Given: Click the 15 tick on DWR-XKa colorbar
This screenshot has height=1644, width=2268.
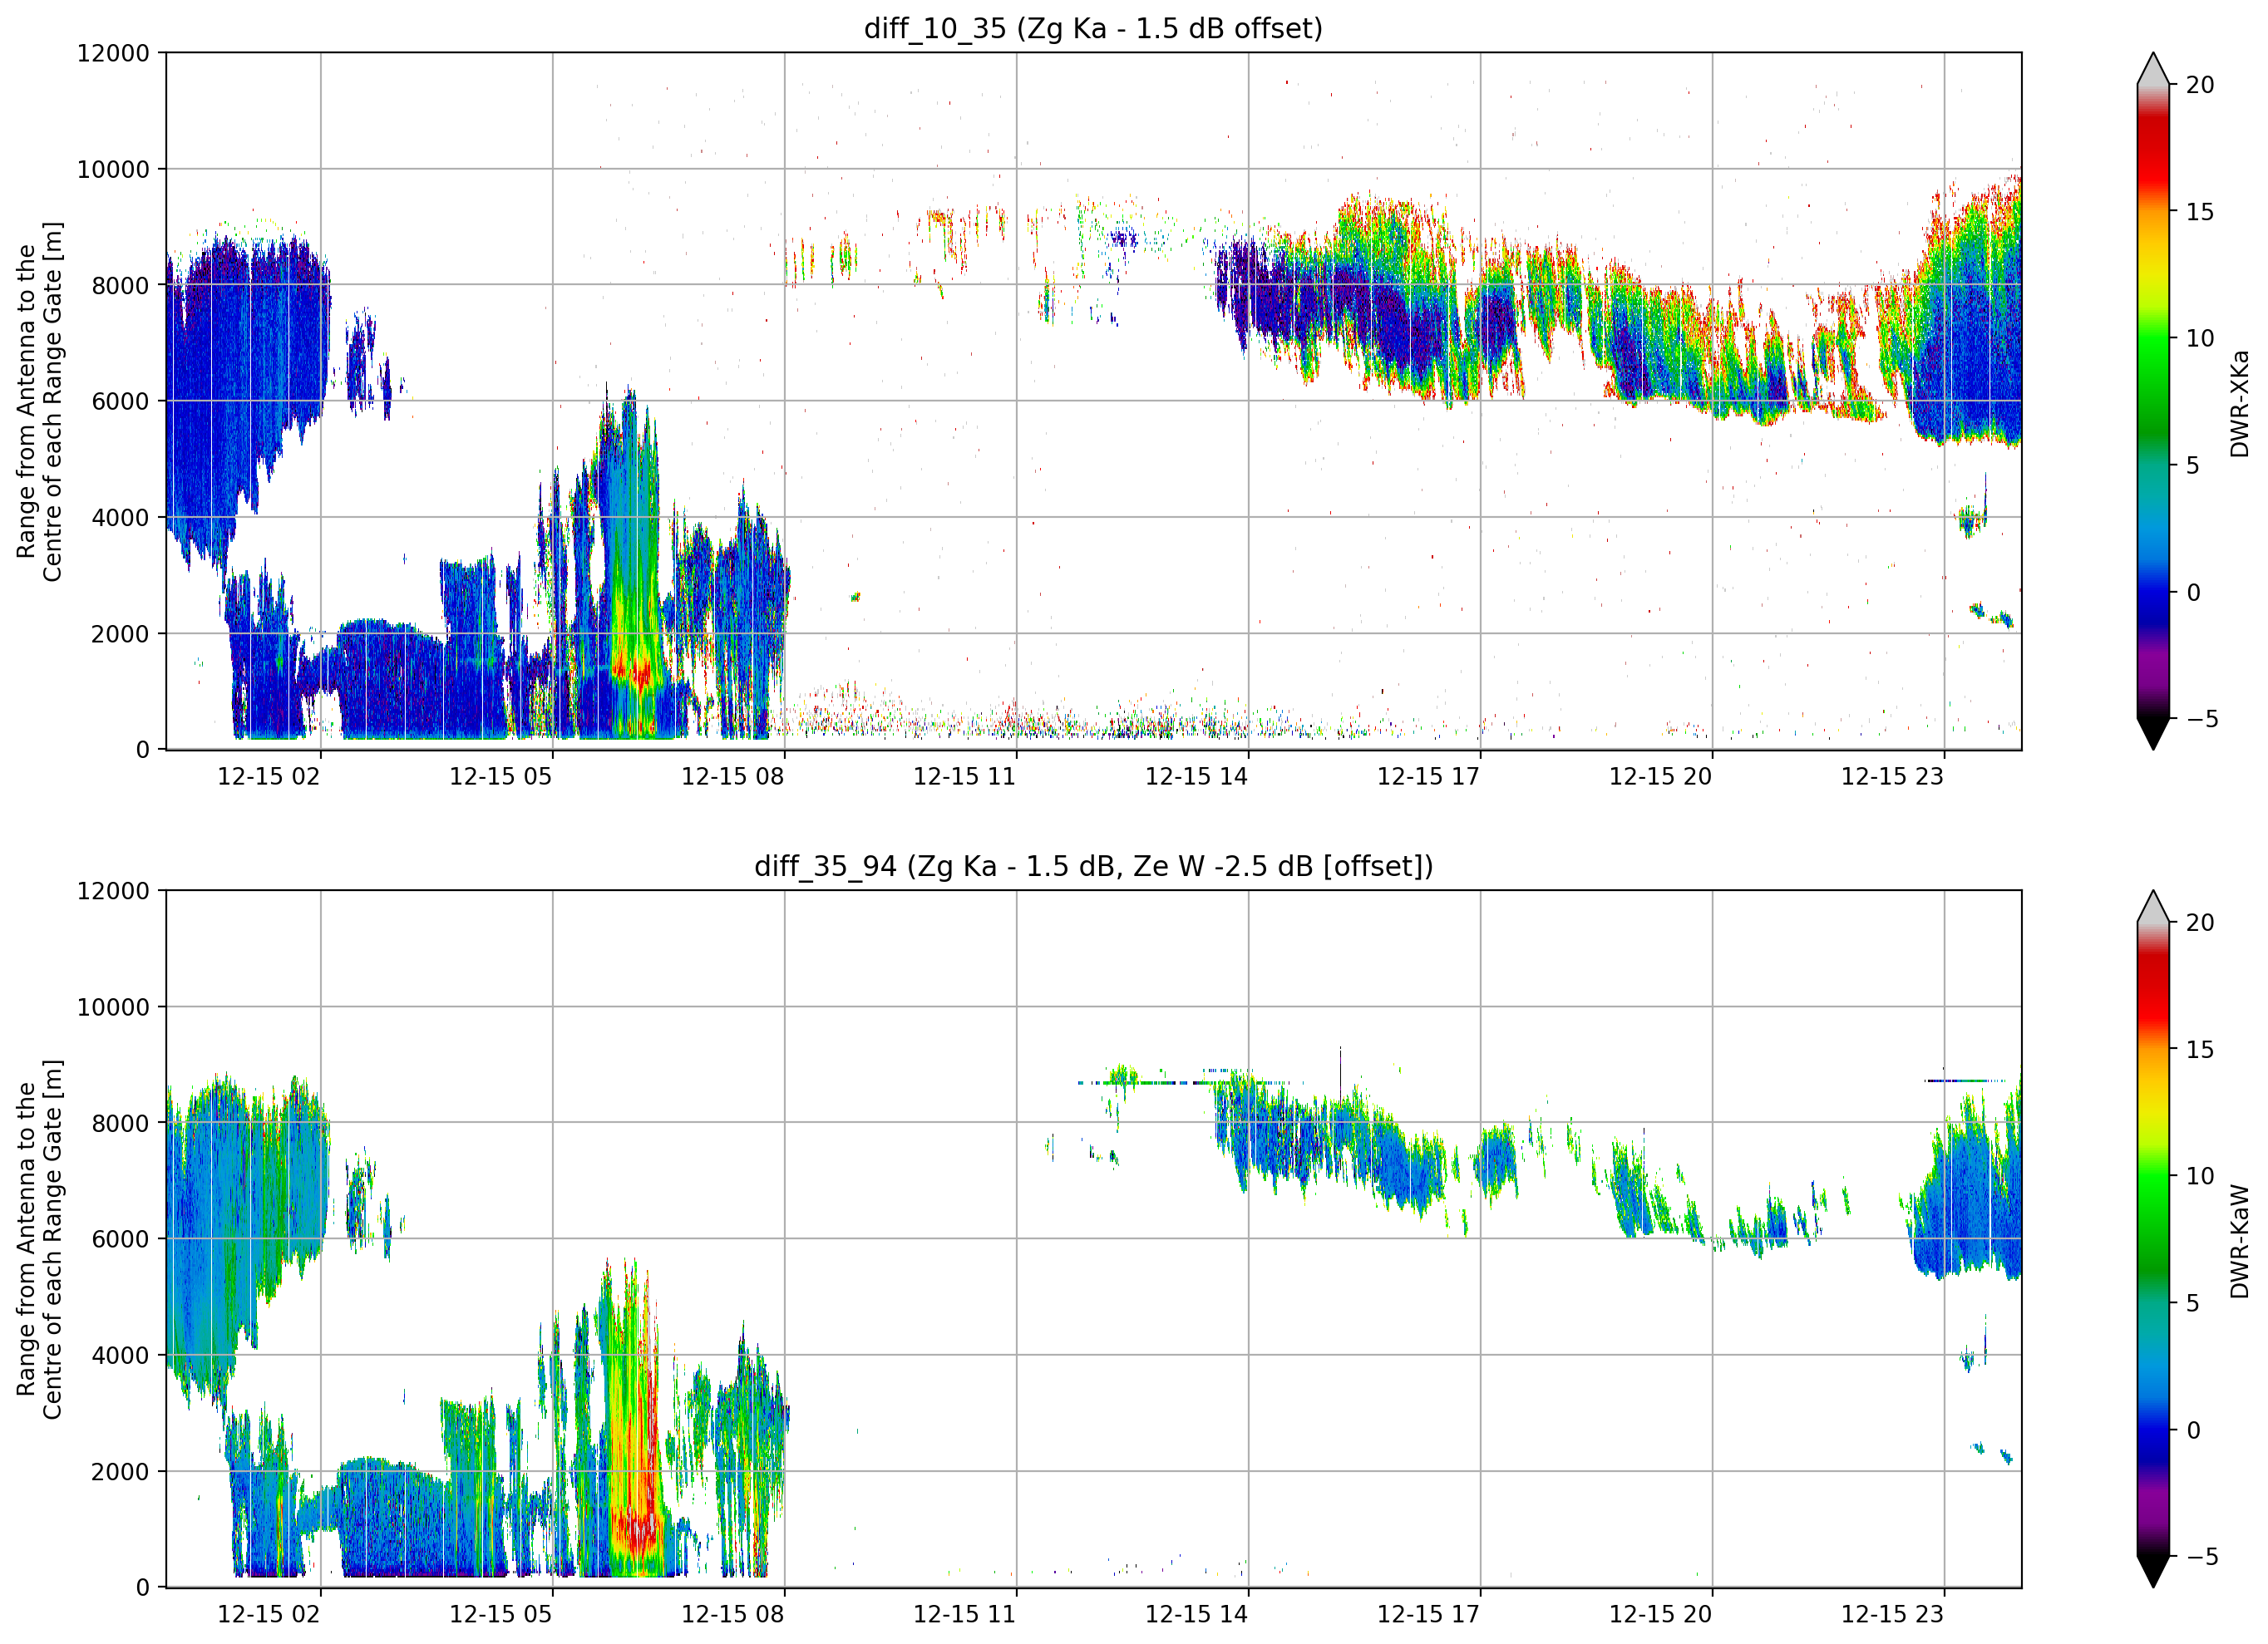Looking at the screenshot, I should 2199,212.
